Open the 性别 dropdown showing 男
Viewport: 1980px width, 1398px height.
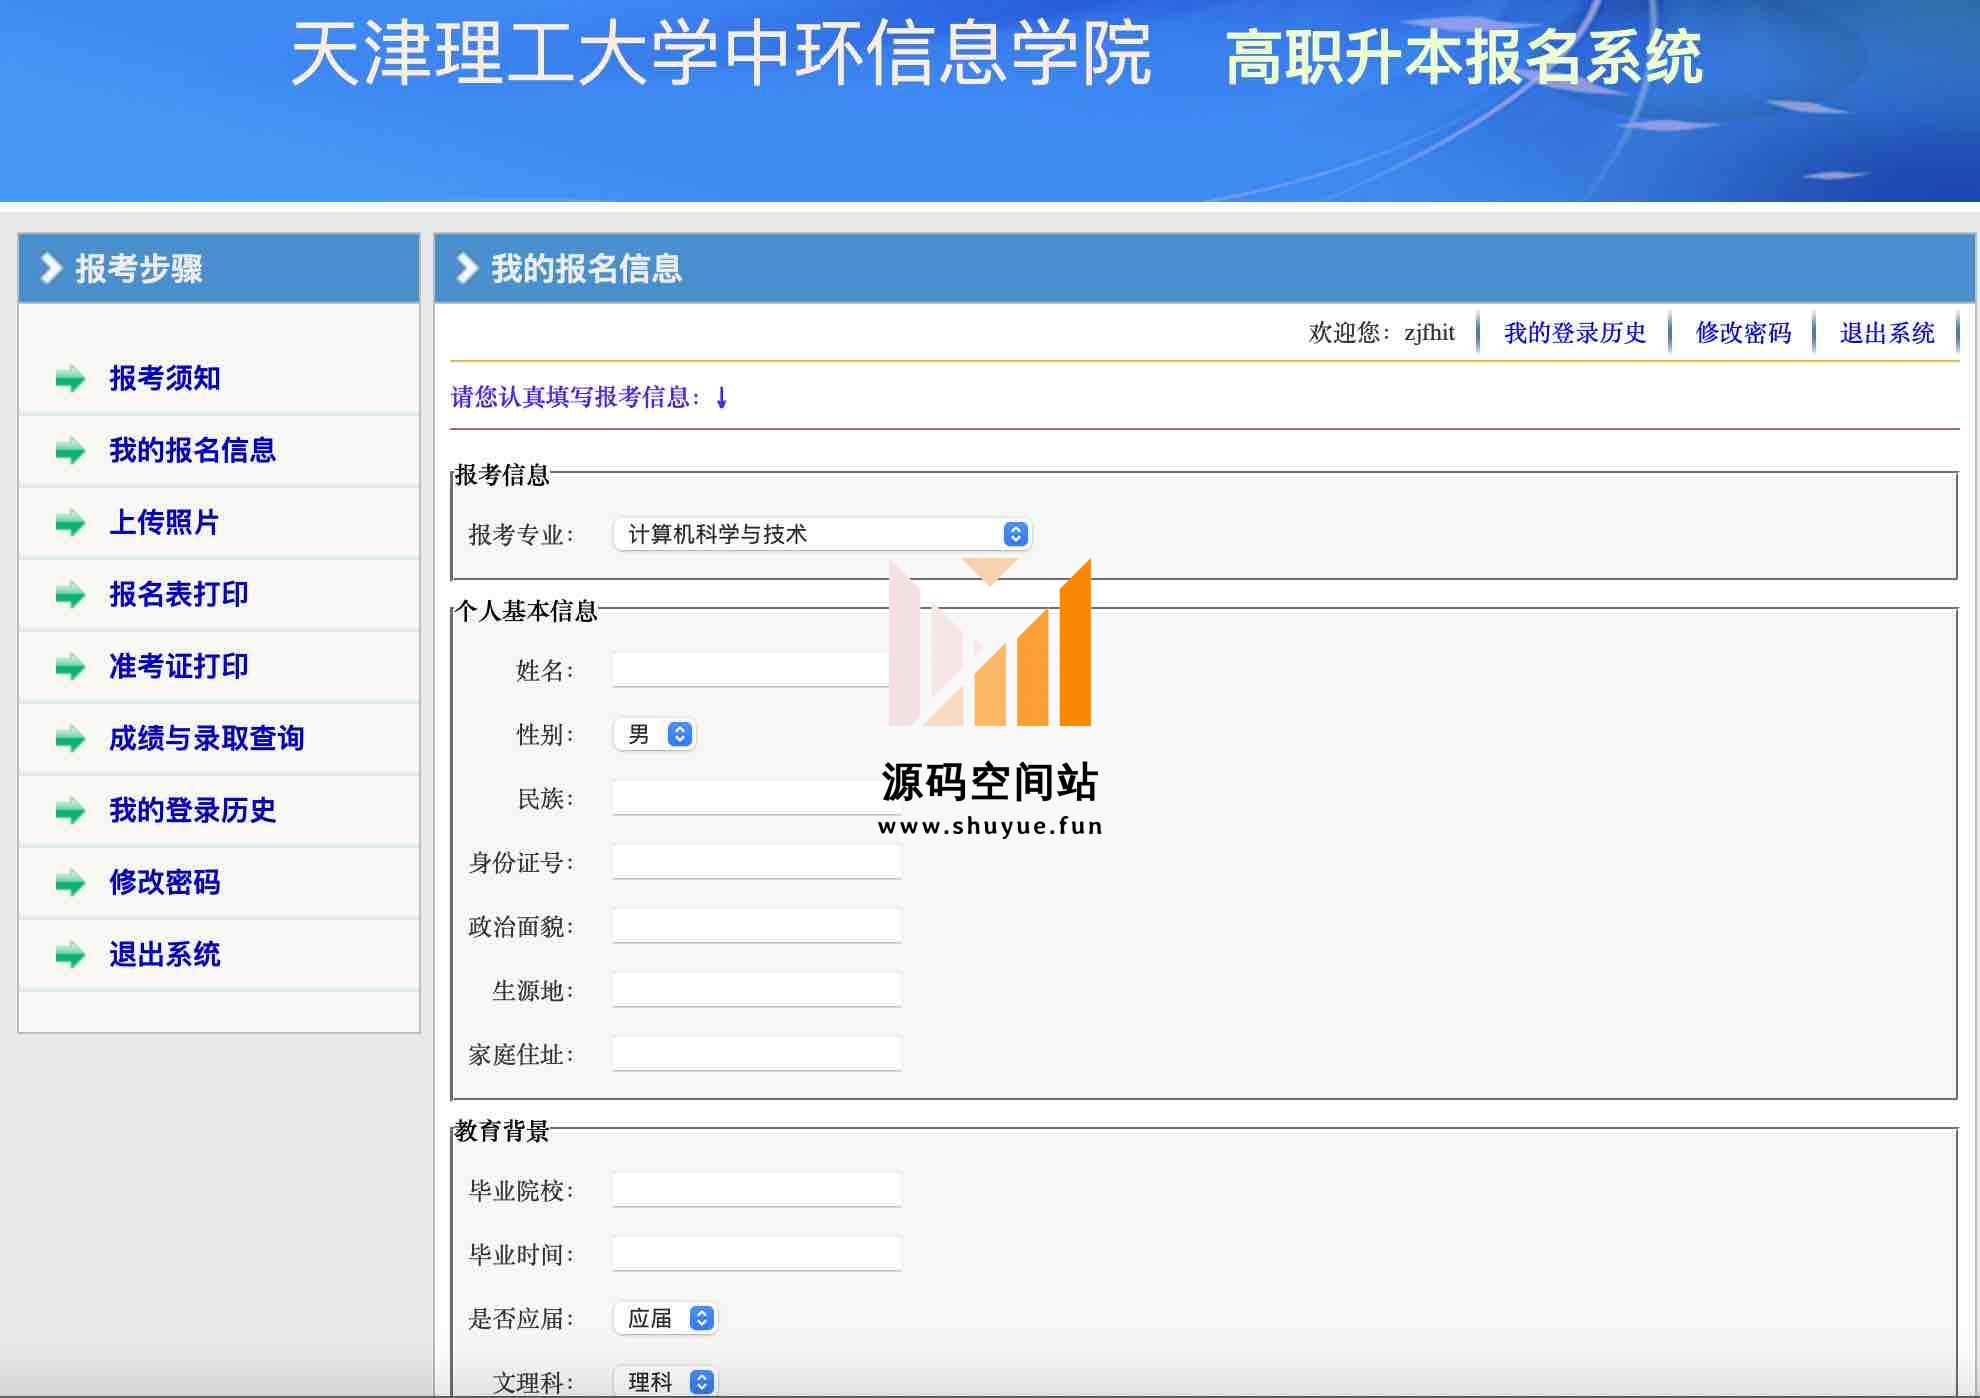[x=655, y=735]
